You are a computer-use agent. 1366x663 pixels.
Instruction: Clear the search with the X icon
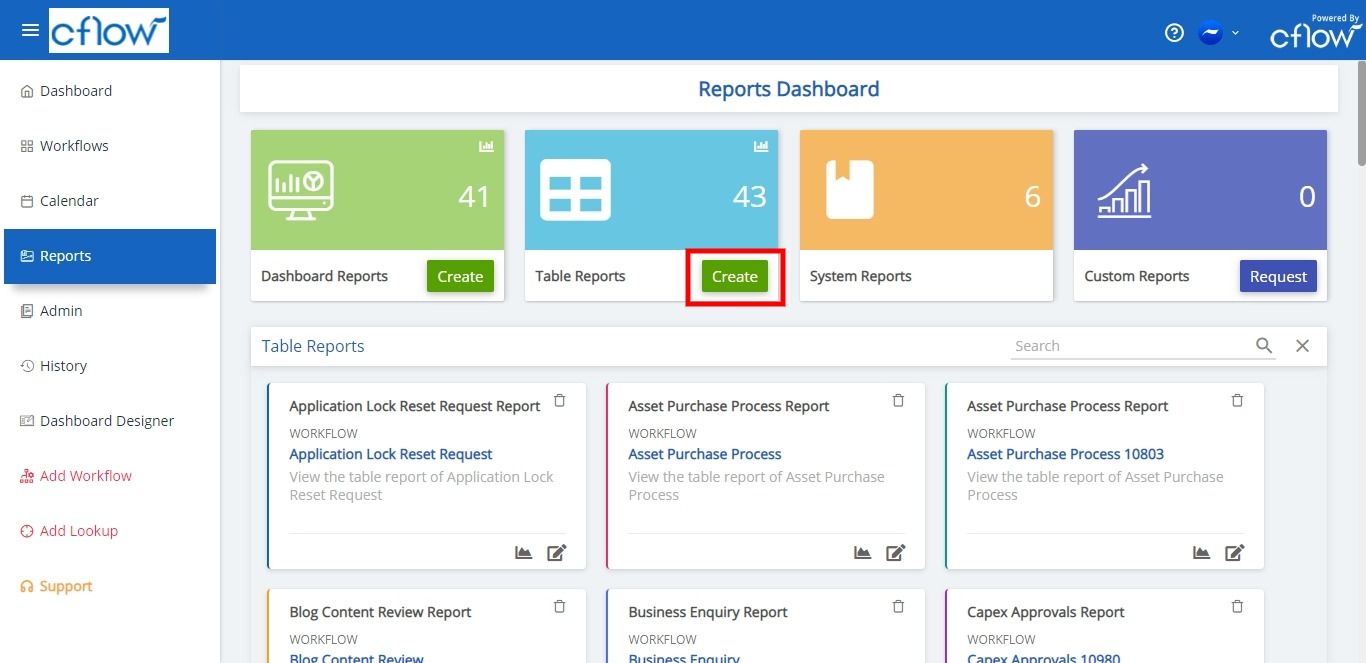coord(1302,345)
